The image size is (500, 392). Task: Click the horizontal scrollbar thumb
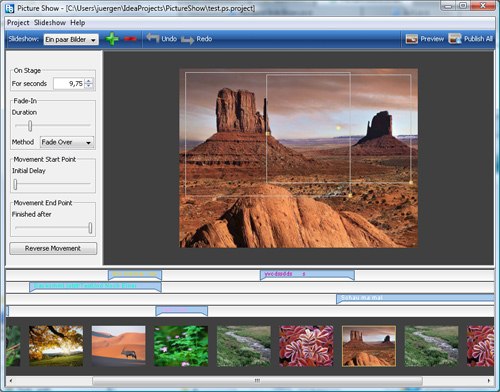click(257, 380)
